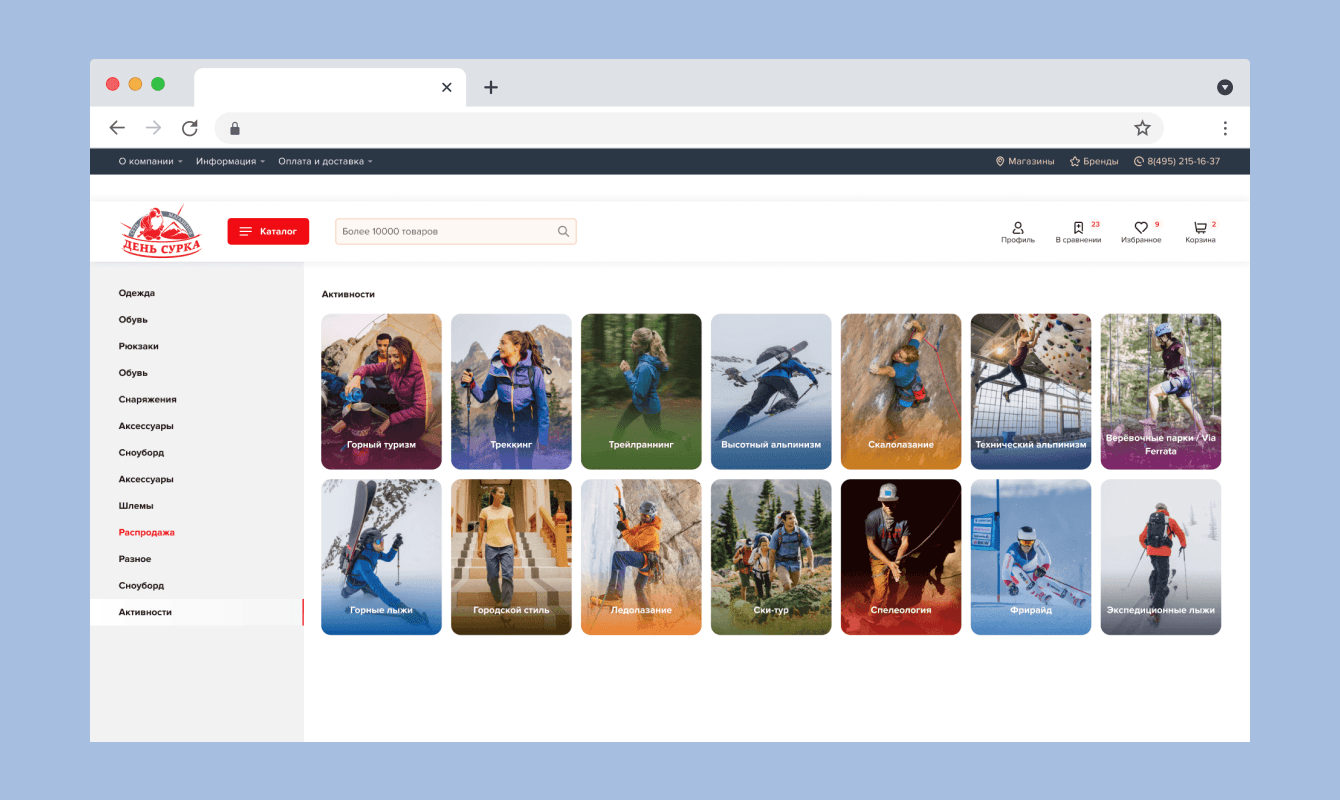Viewport: 1340px width, 800px height.
Task: Select Шлемы in the sidebar
Action: pos(136,506)
